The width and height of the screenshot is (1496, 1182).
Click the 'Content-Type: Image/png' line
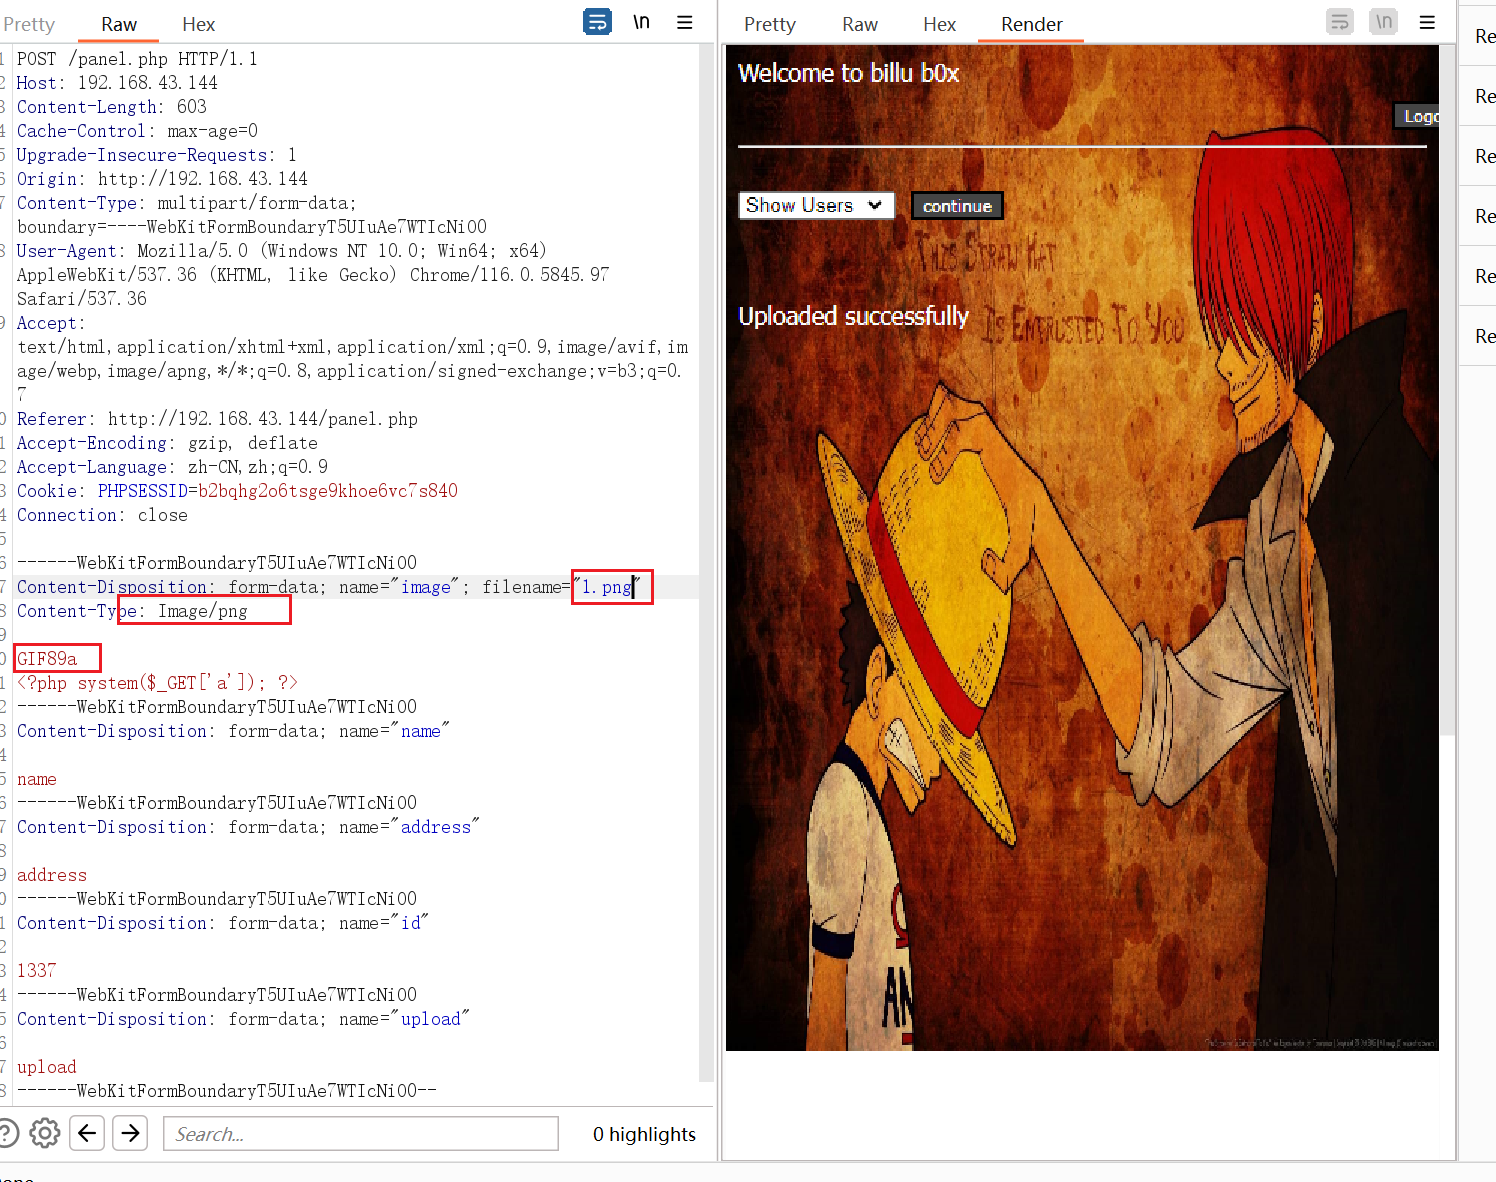pos(132,611)
